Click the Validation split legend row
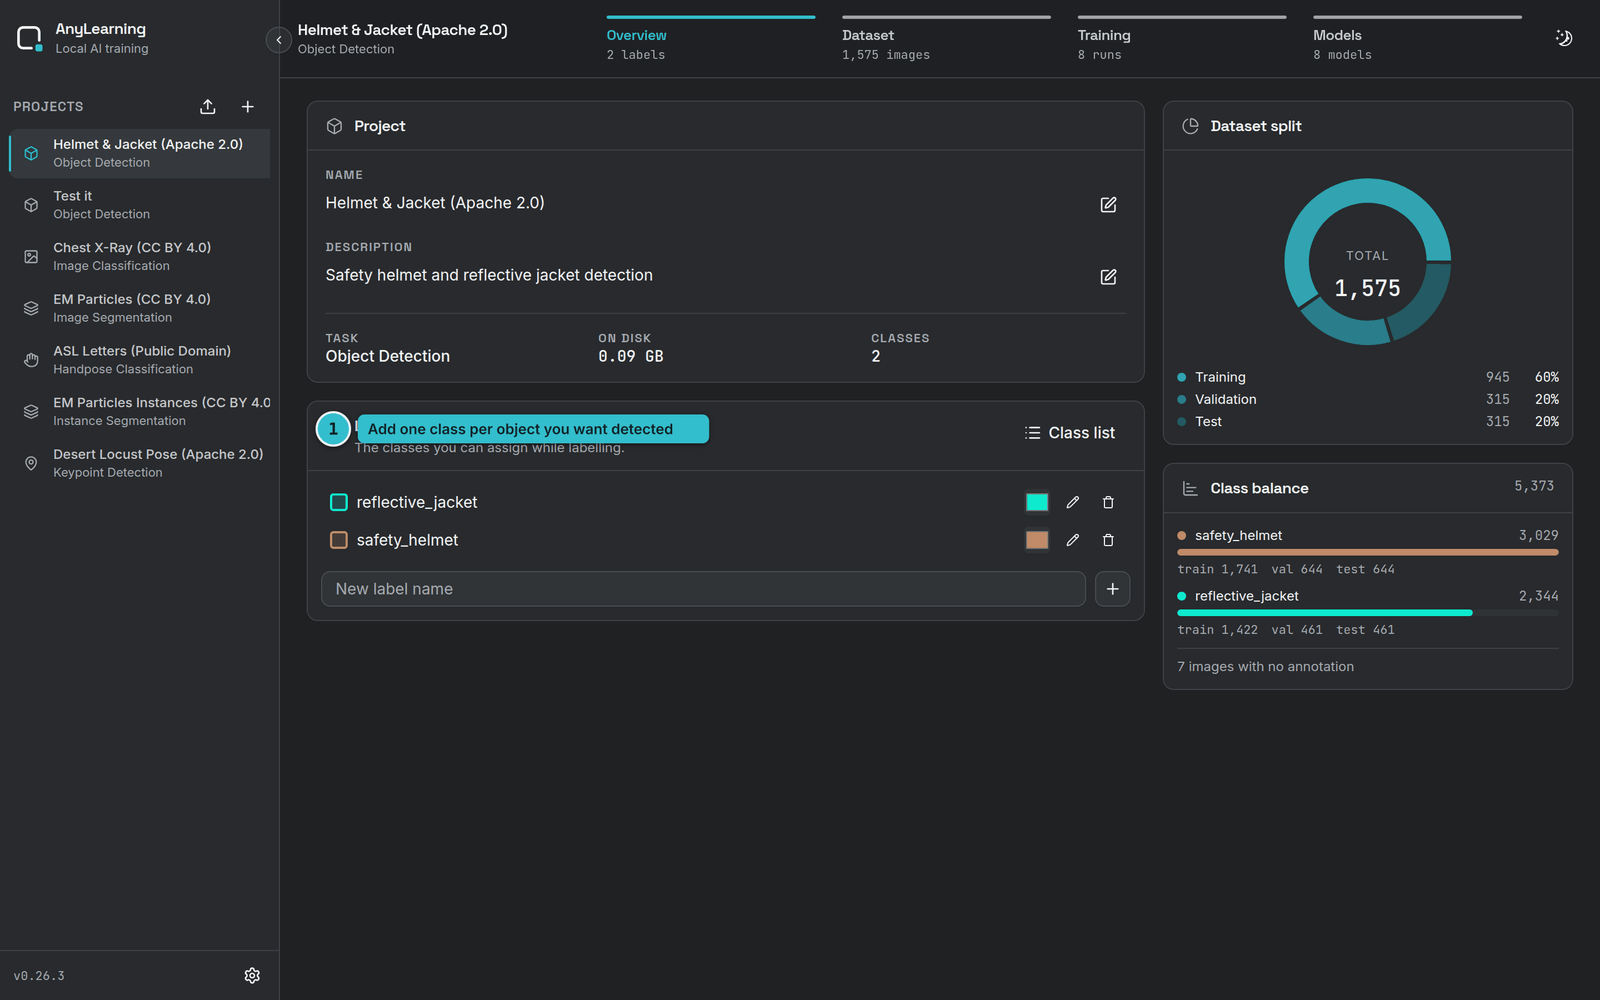The height and width of the screenshot is (1000, 1600). (x=1367, y=399)
